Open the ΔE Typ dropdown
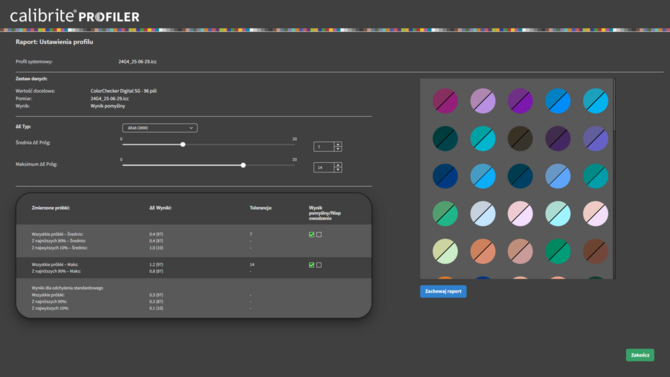The height and width of the screenshot is (377, 670). pyautogui.click(x=160, y=128)
